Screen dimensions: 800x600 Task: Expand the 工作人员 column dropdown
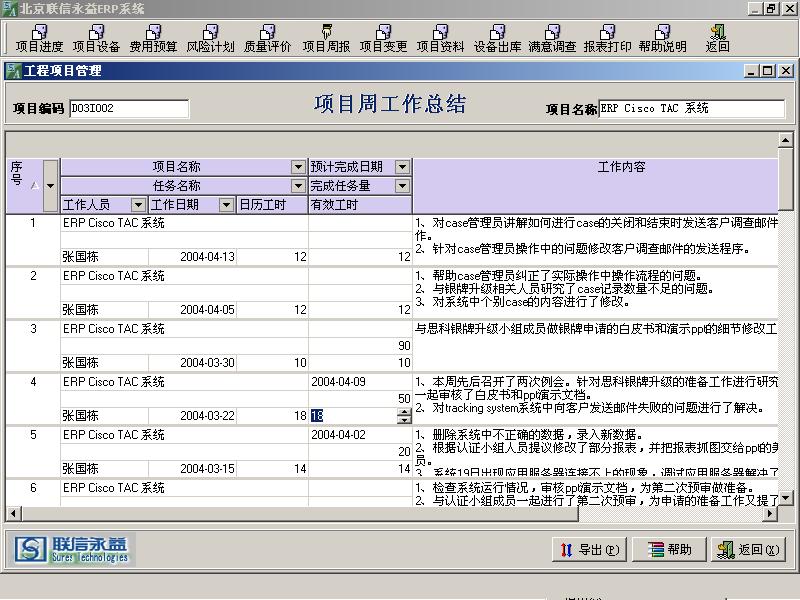click(x=138, y=205)
